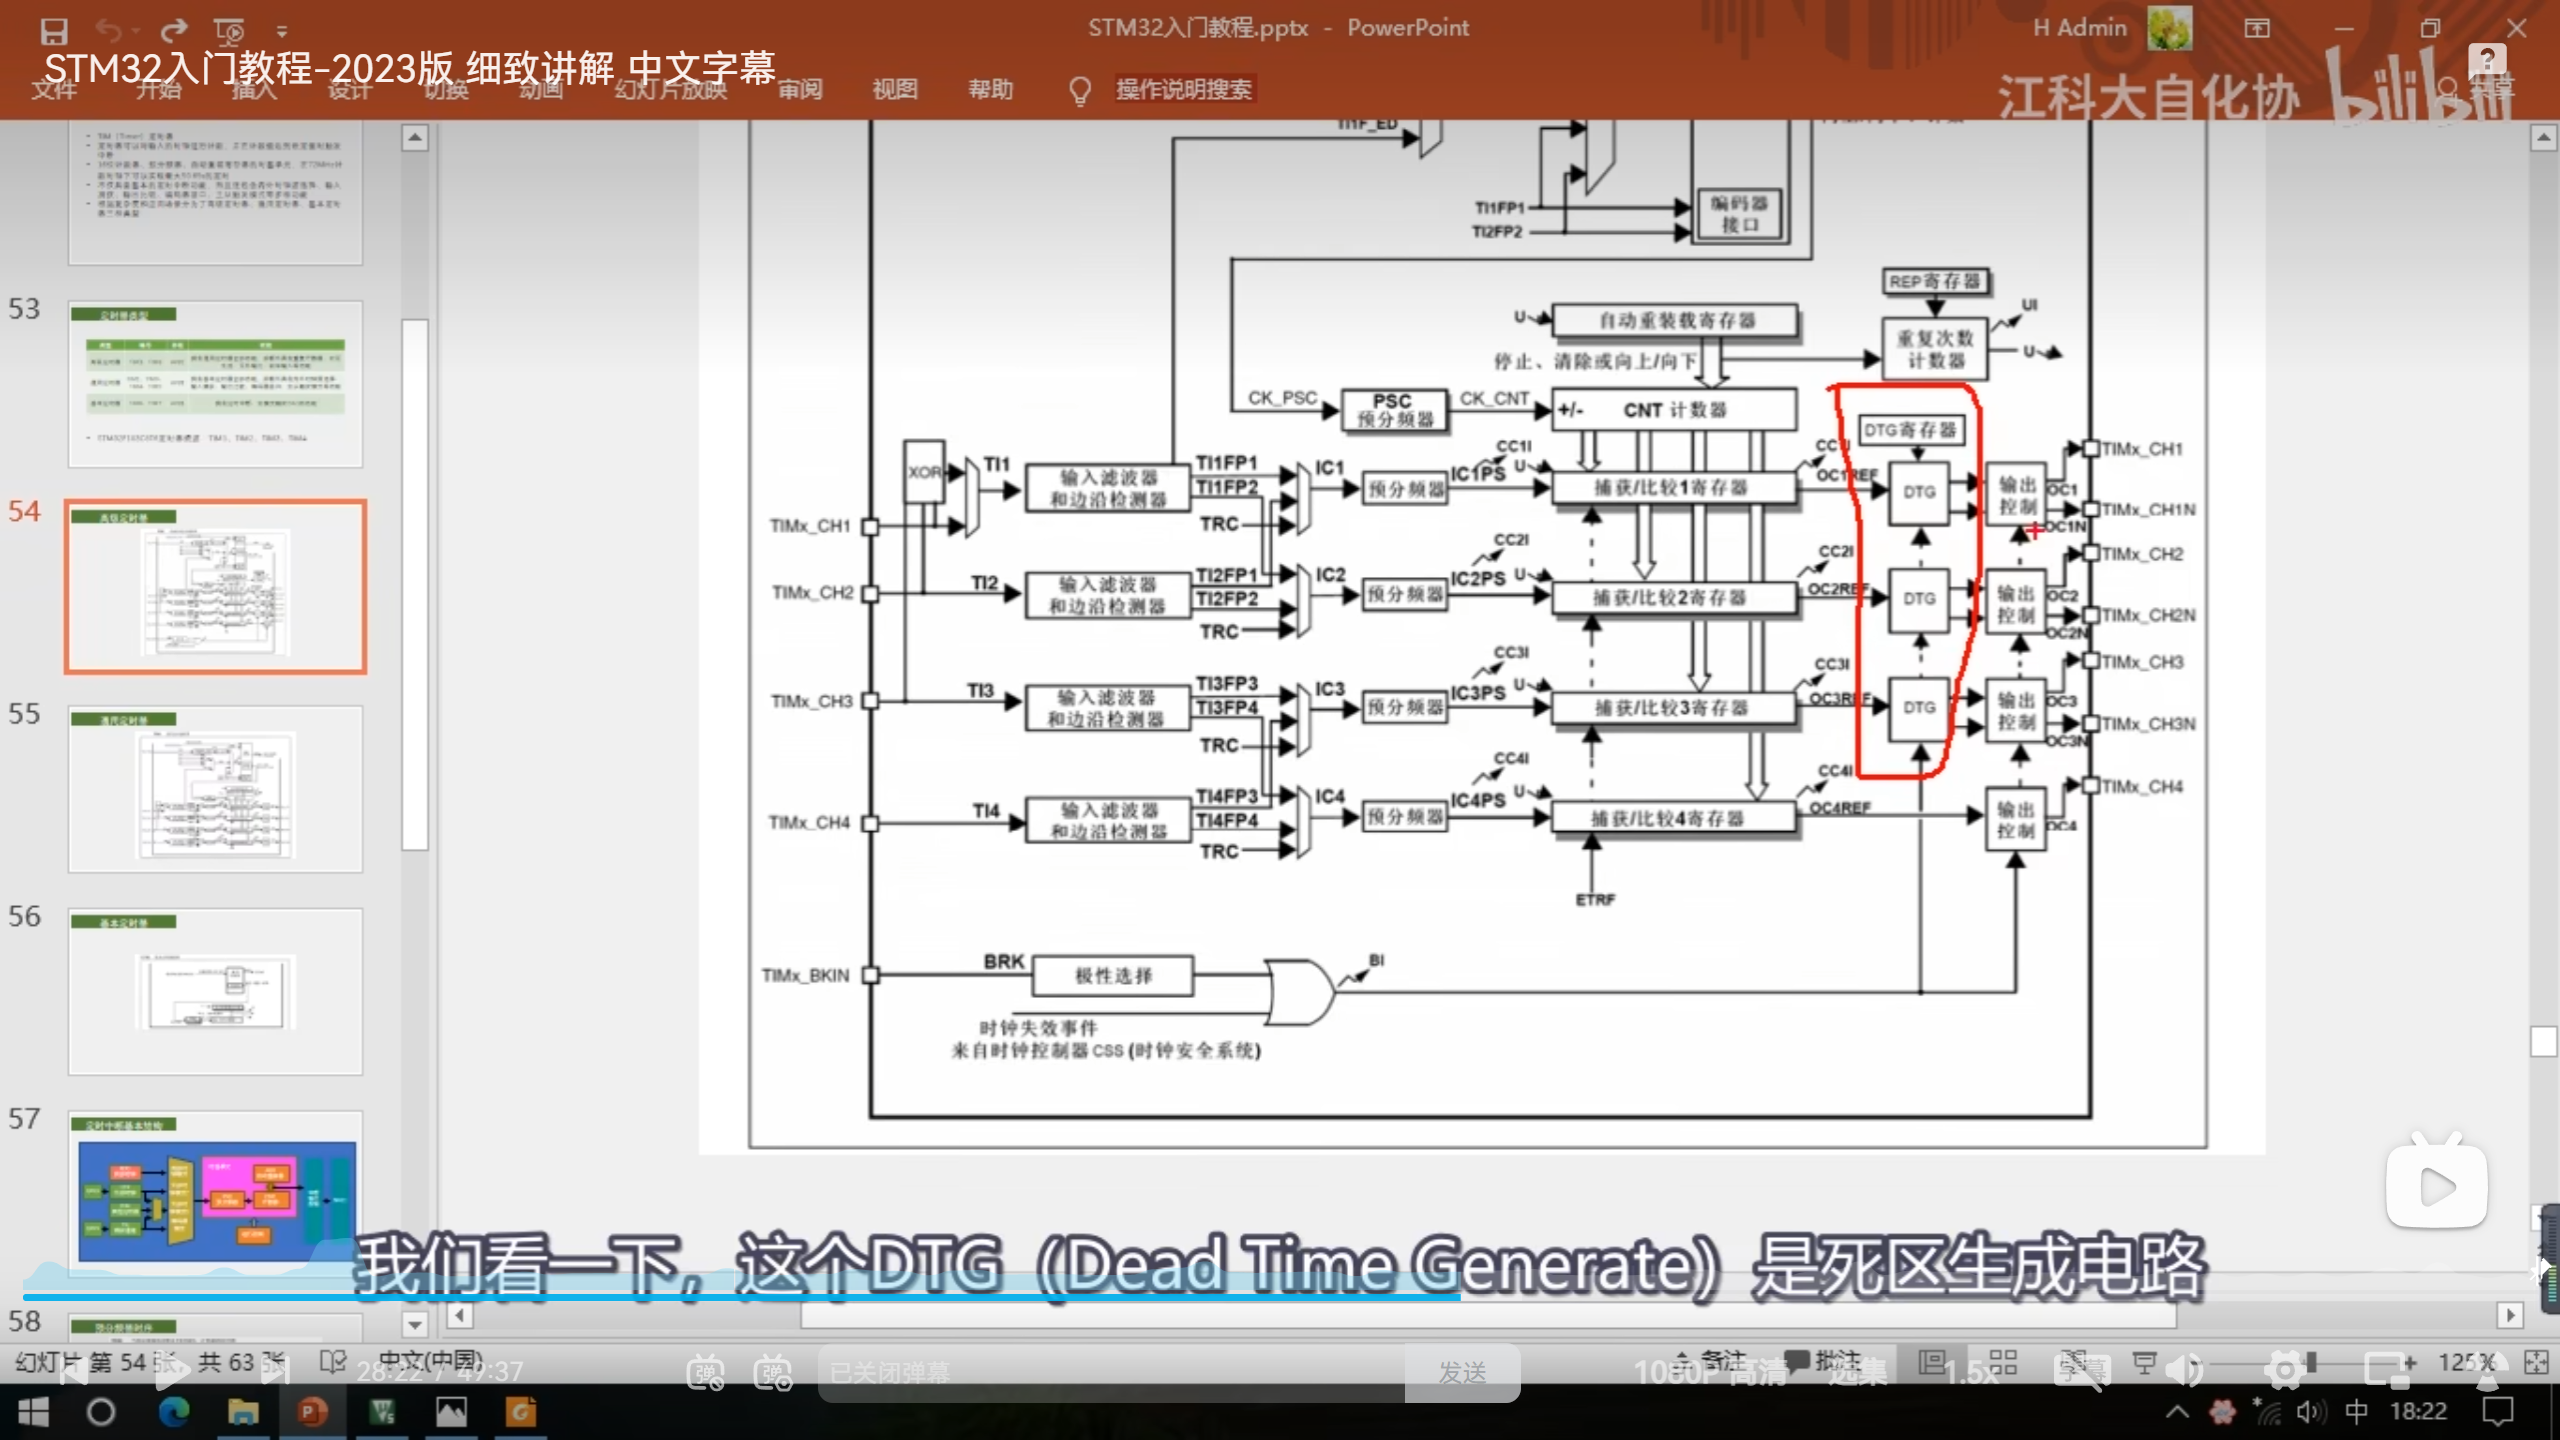Open the 帮助 ribbon tab
The width and height of the screenshot is (2560, 1440).
click(x=990, y=90)
